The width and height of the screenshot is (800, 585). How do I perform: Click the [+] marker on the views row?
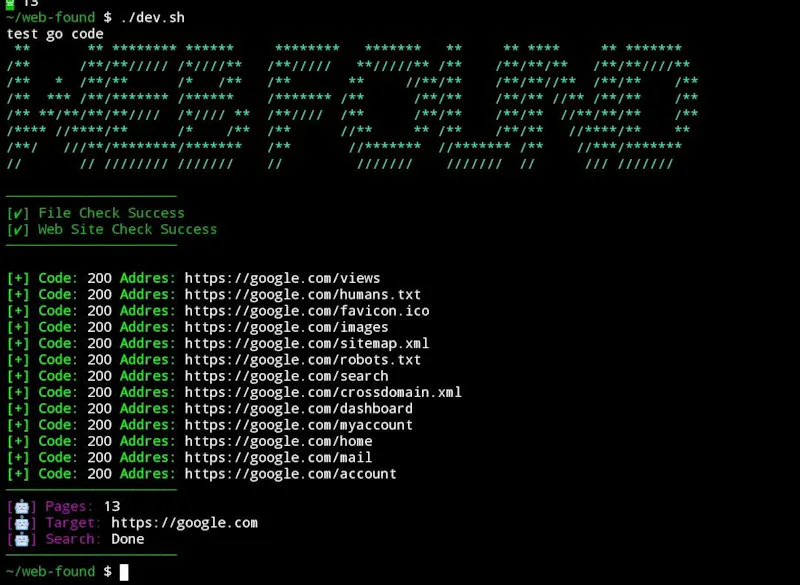coord(18,278)
